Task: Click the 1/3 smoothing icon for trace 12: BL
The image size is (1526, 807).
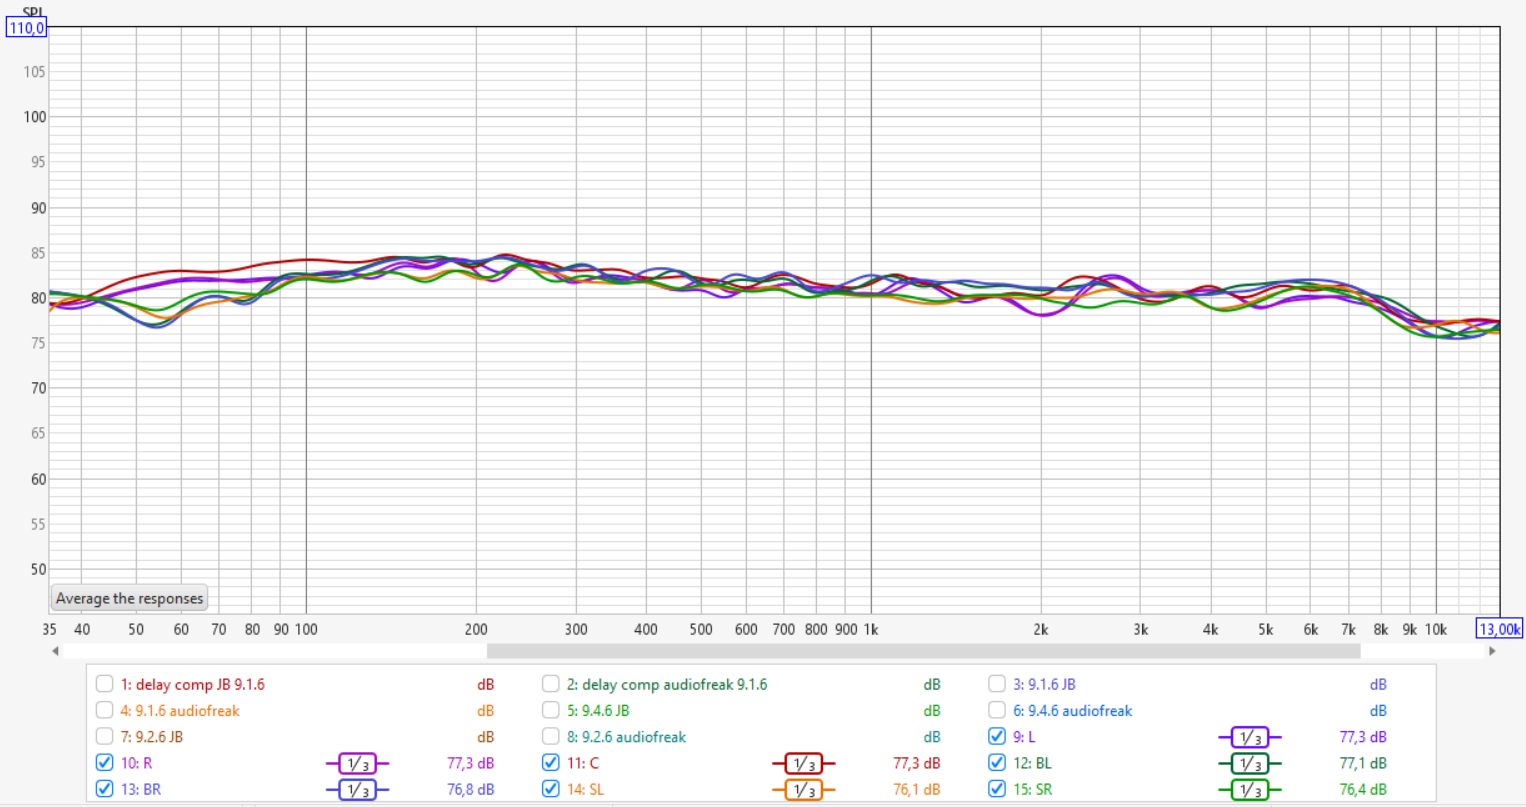Action: coord(1249,763)
